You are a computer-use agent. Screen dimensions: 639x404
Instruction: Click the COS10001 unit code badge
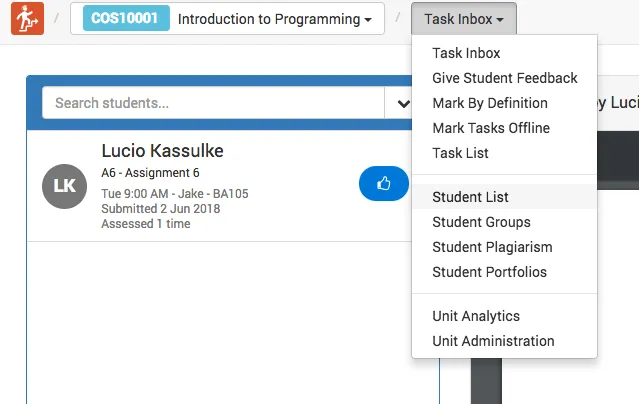tap(126, 18)
